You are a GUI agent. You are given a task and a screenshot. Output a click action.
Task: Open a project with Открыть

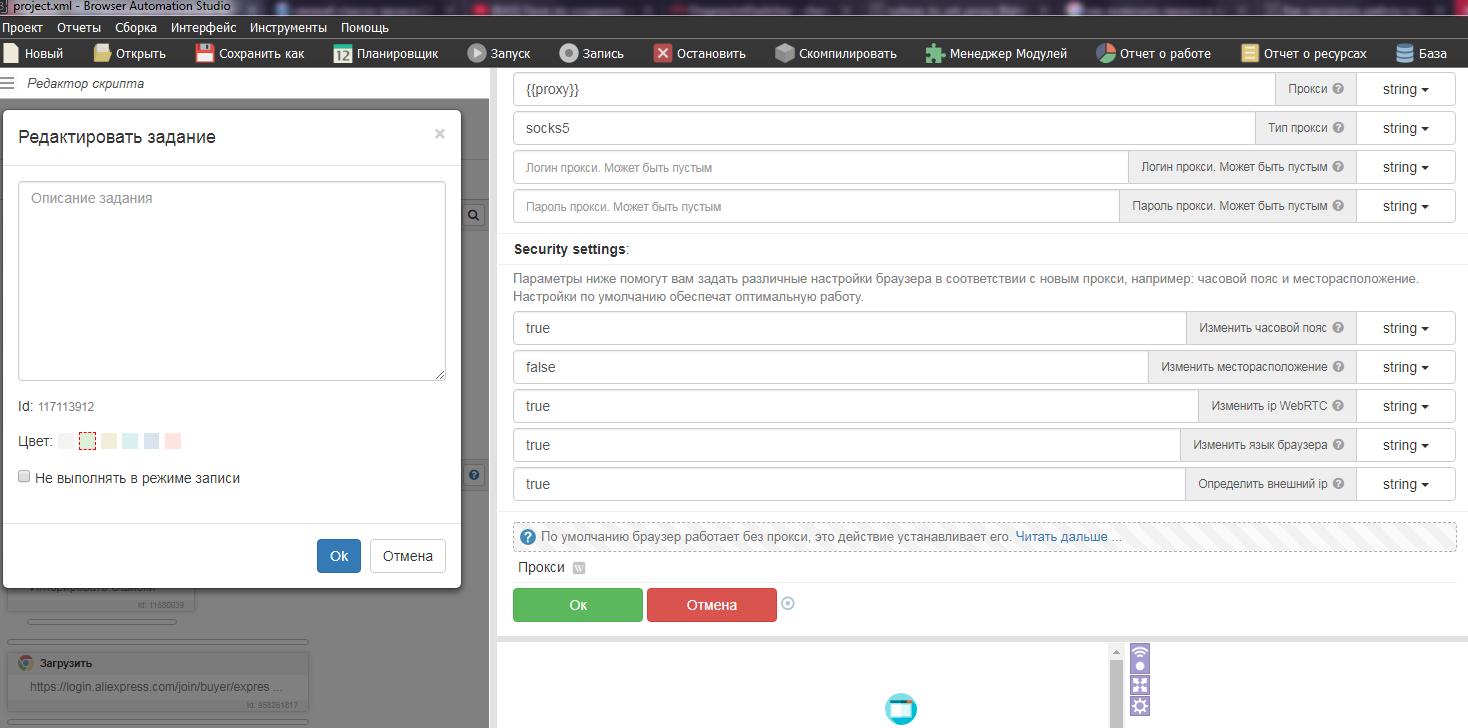point(130,53)
